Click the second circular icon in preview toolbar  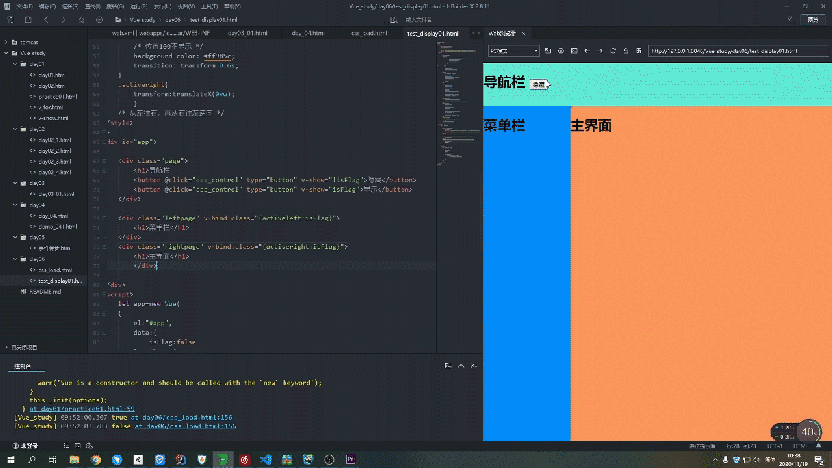561,51
